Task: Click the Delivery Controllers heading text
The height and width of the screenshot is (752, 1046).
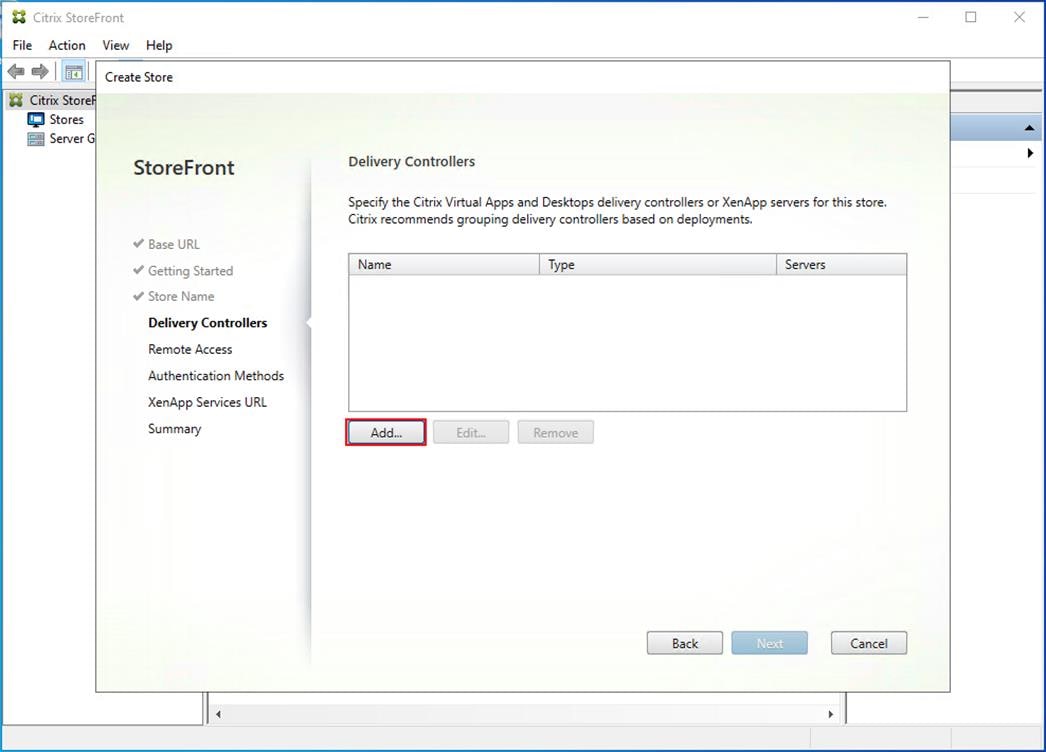Action: tap(412, 161)
